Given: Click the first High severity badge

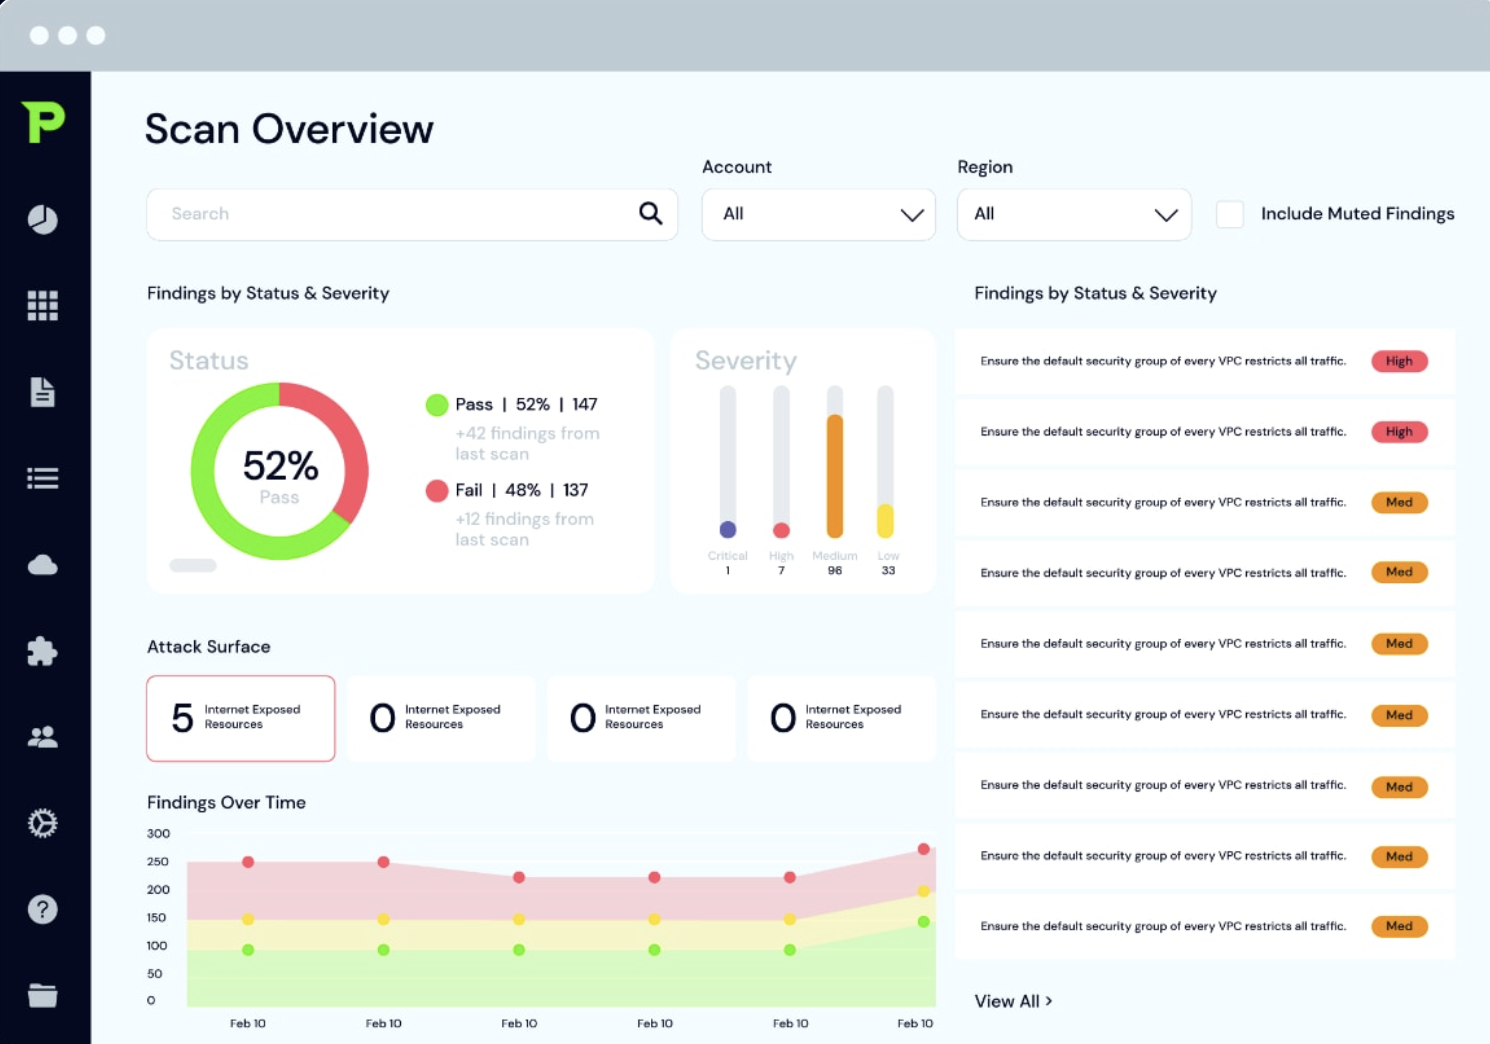Looking at the screenshot, I should click(x=1399, y=361).
